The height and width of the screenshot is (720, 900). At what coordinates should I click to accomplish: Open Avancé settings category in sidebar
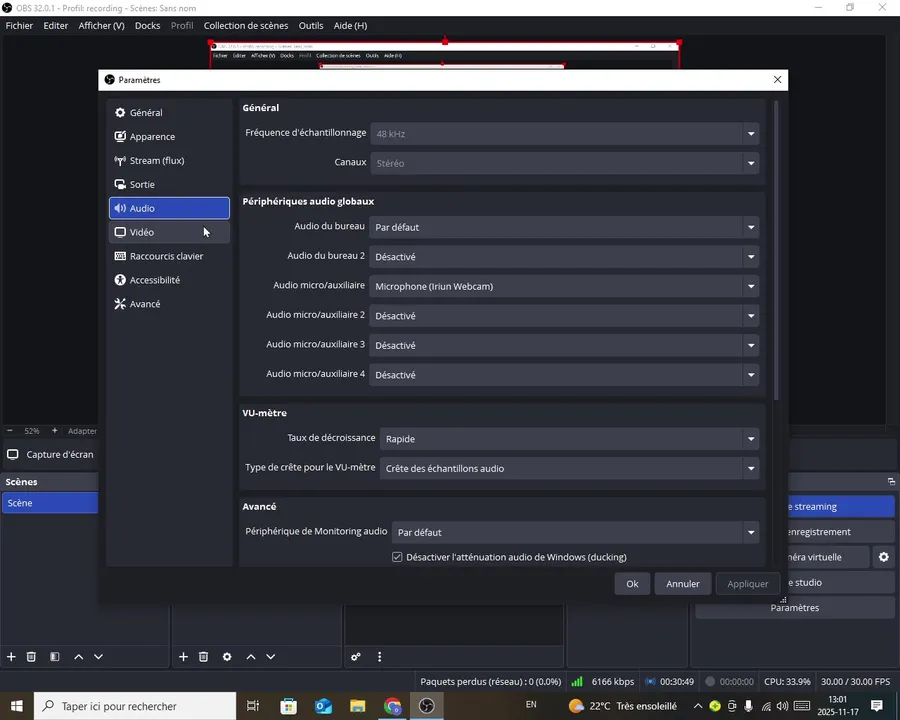169,304
